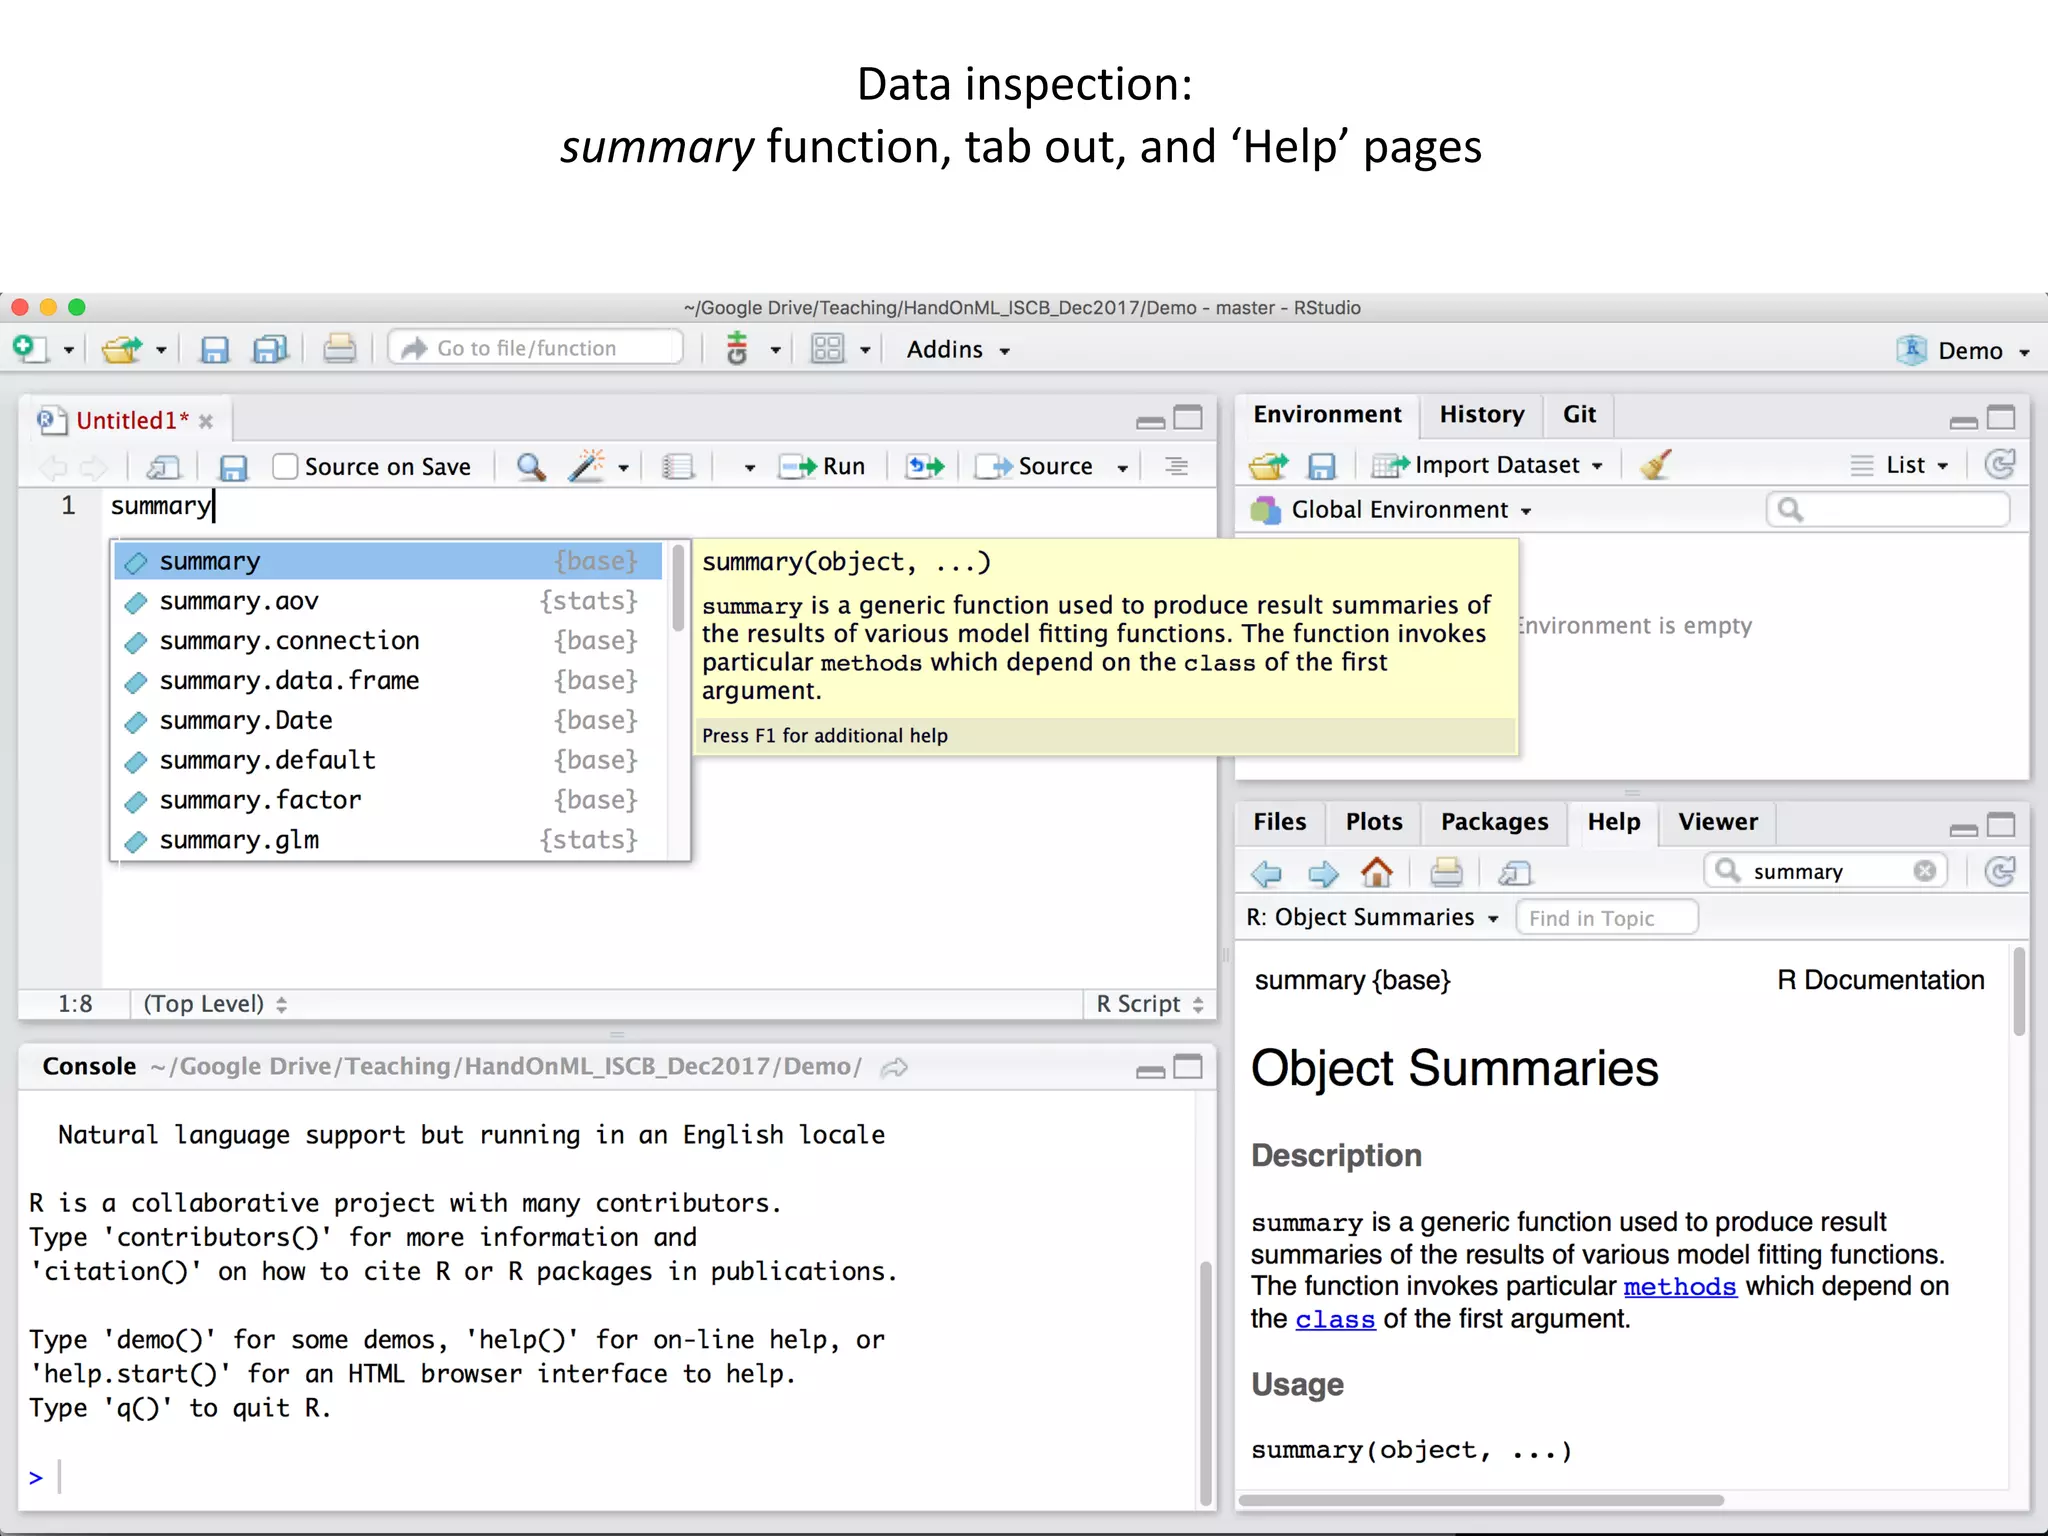Select summary.data.frame from autocomplete list
Image resolution: width=2048 pixels, height=1536 pixels.
388,681
